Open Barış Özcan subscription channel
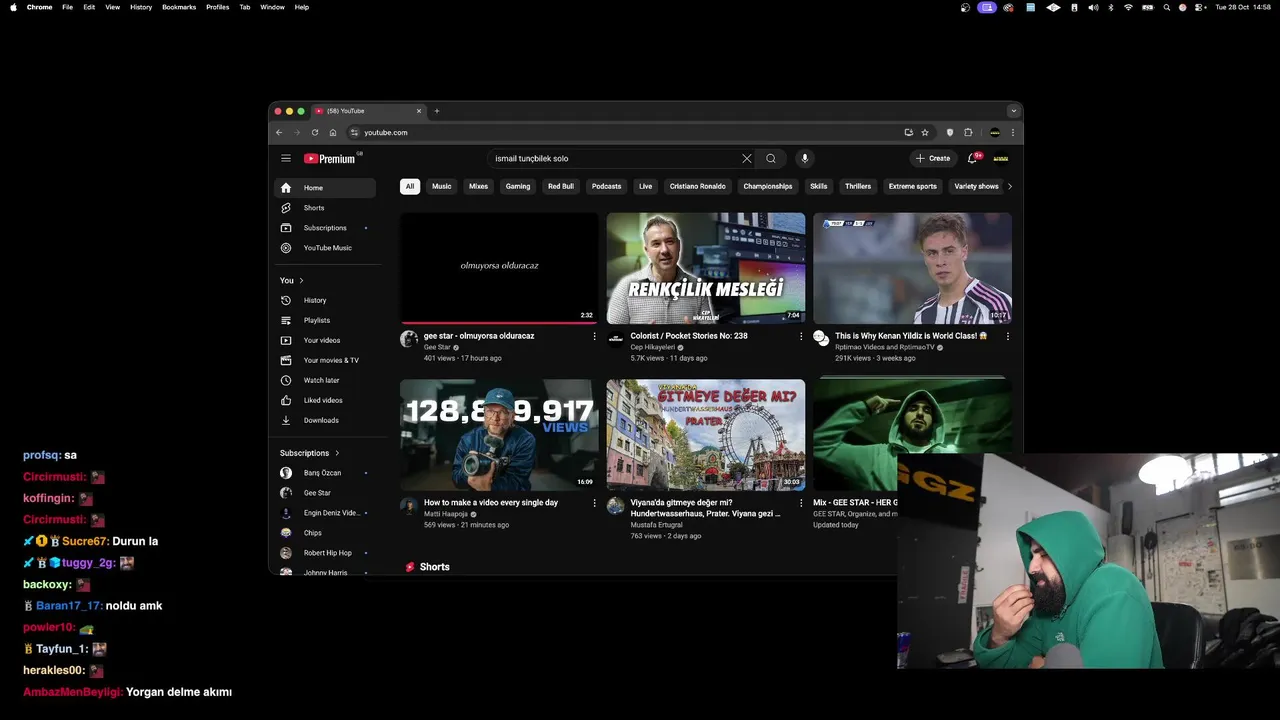 [325, 473]
